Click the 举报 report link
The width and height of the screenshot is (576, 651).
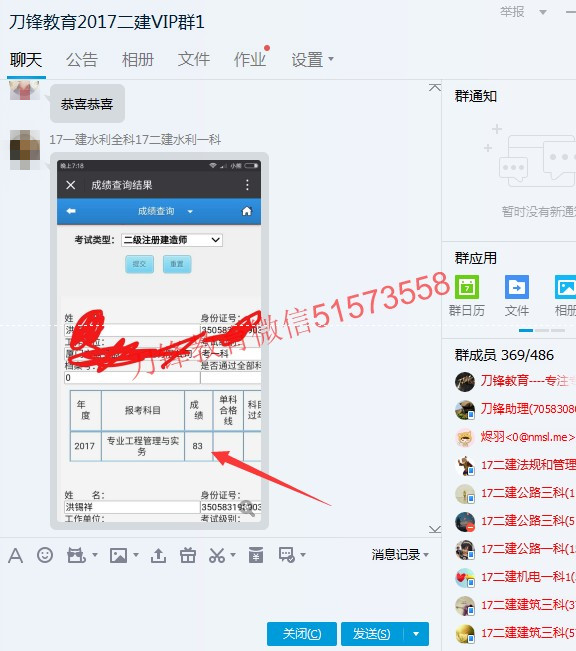(512, 12)
